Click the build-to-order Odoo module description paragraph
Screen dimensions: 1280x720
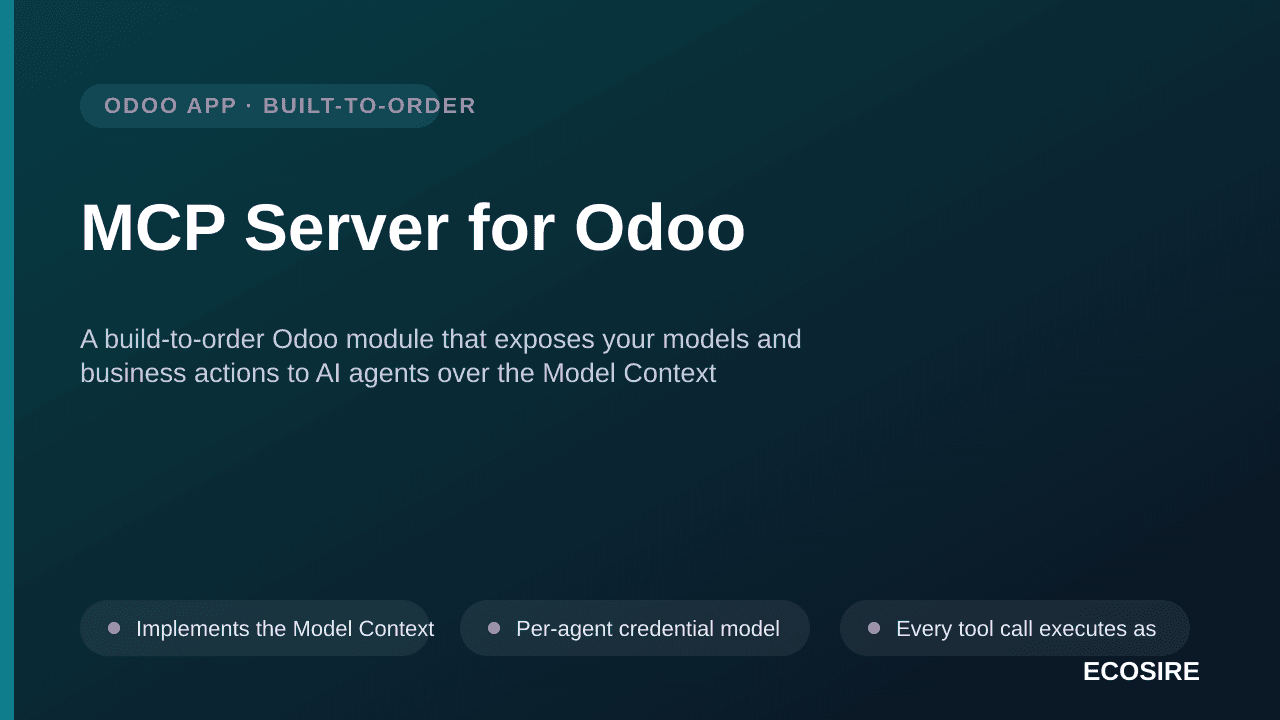point(441,356)
